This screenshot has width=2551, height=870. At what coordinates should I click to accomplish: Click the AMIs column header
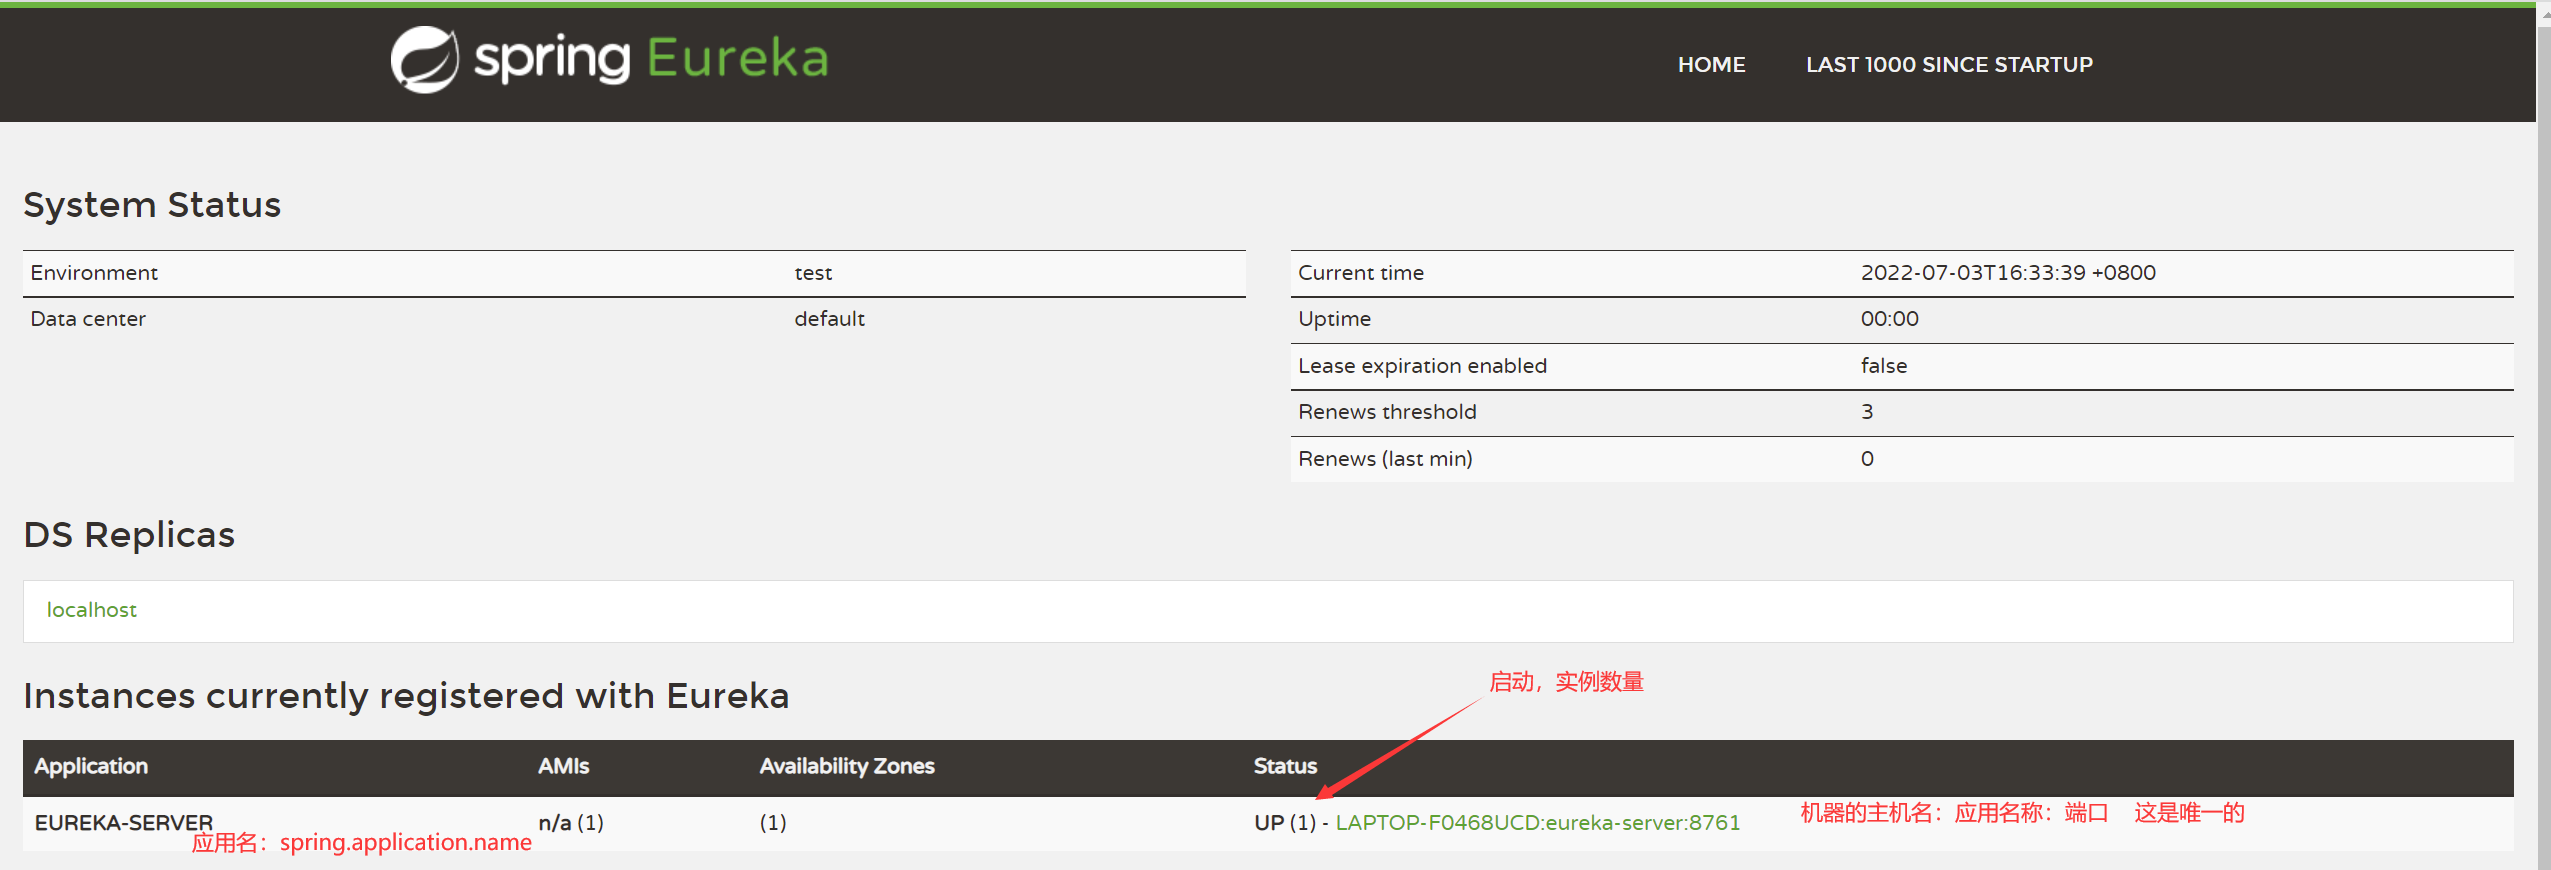[x=563, y=766]
